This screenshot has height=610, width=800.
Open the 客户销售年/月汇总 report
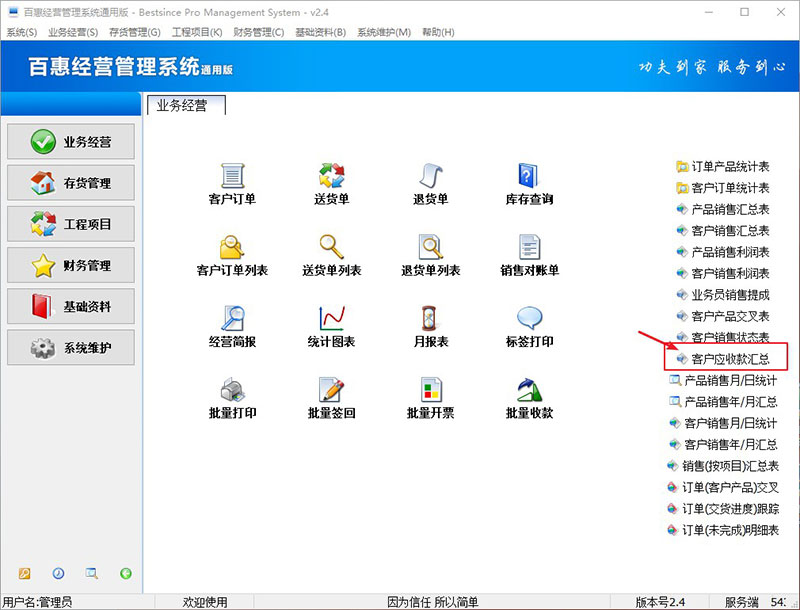pyautogui.click(x=723, y=445)
